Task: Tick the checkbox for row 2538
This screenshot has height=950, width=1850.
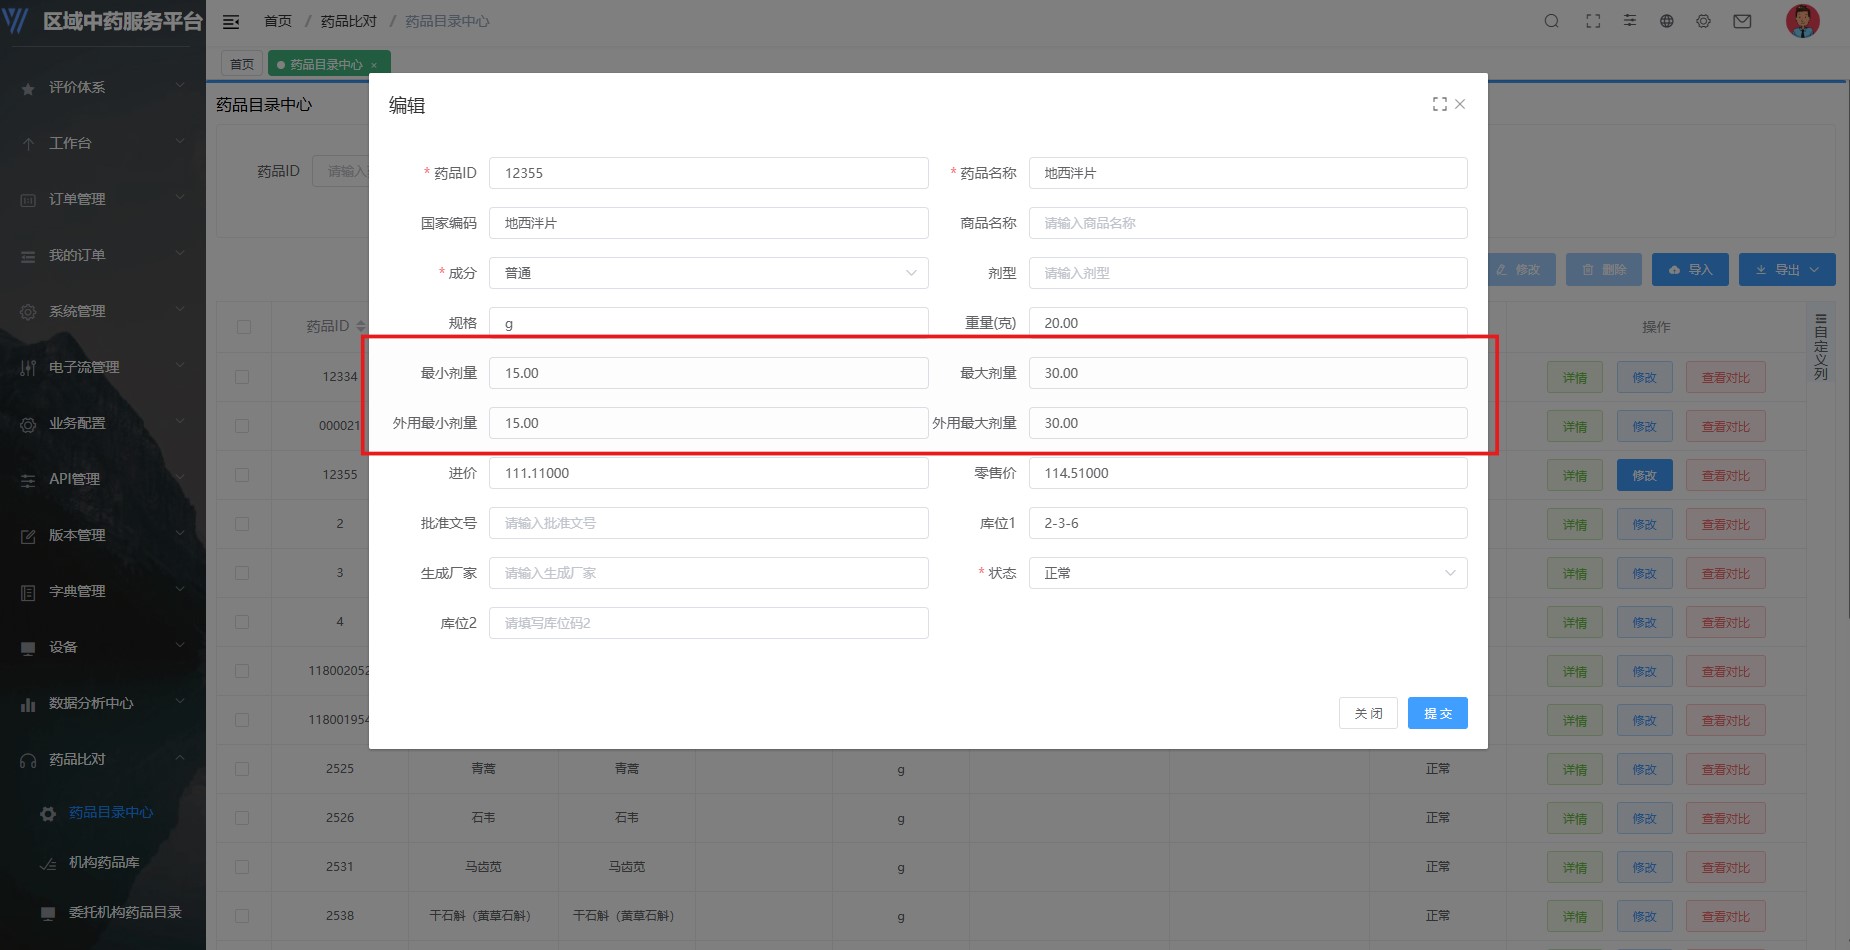Action: [242, 916]
